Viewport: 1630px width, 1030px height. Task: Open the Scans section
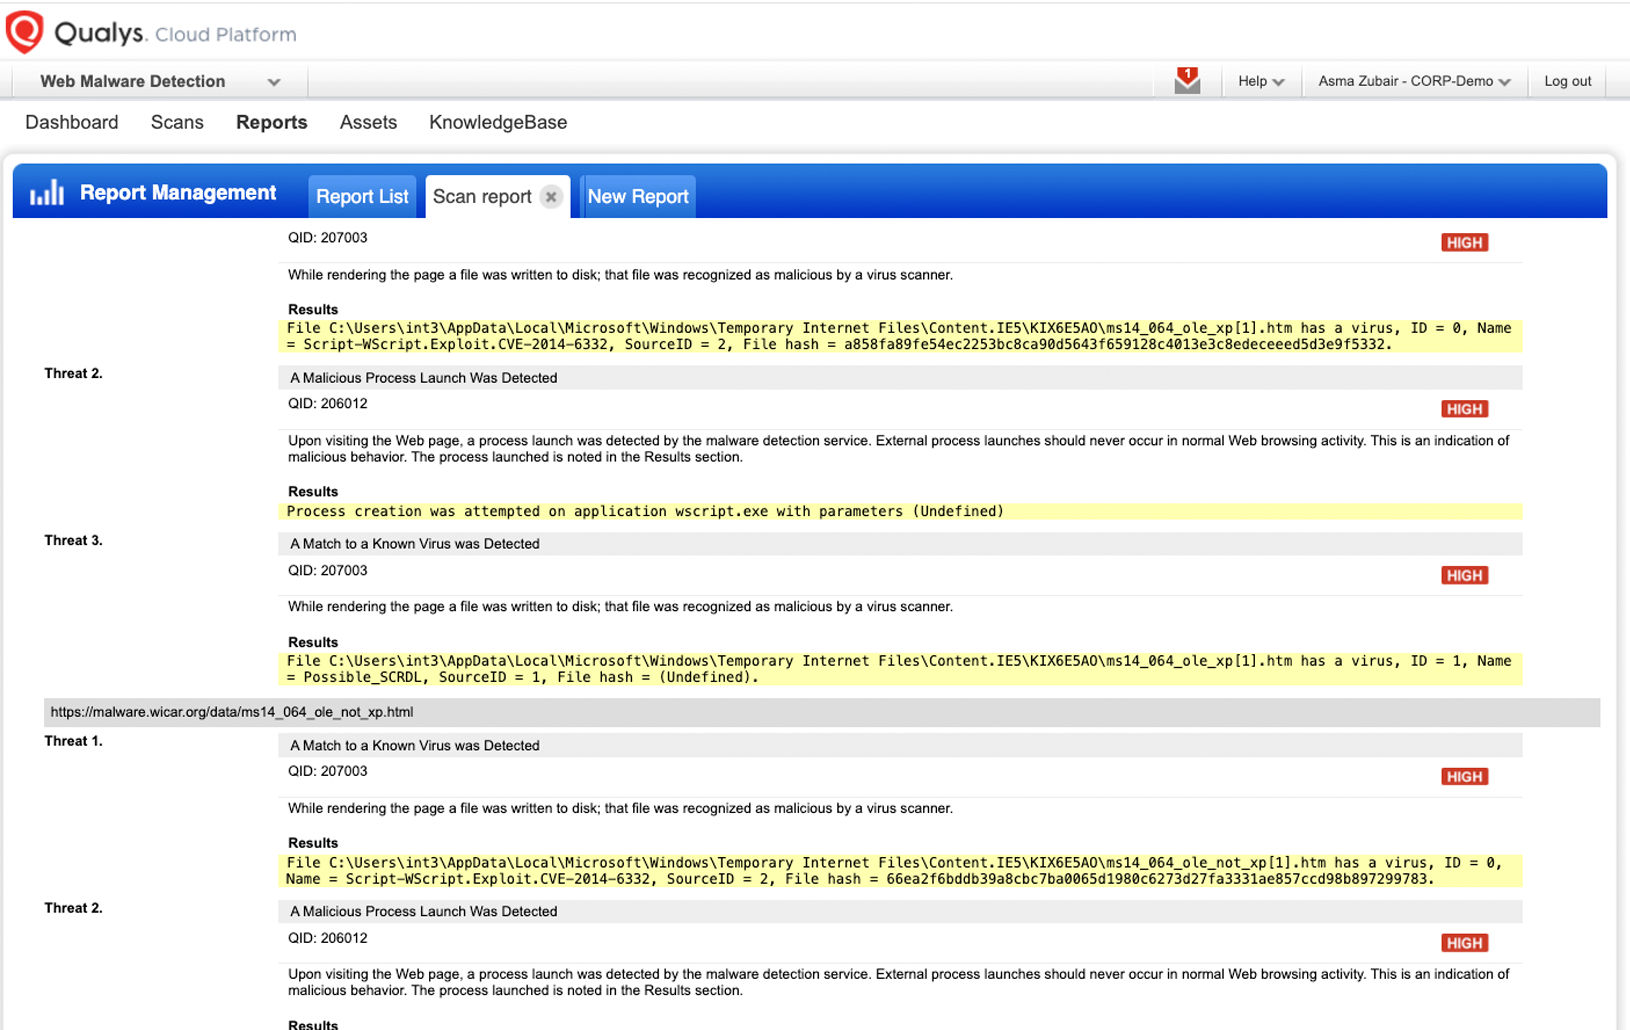[177, 122]
